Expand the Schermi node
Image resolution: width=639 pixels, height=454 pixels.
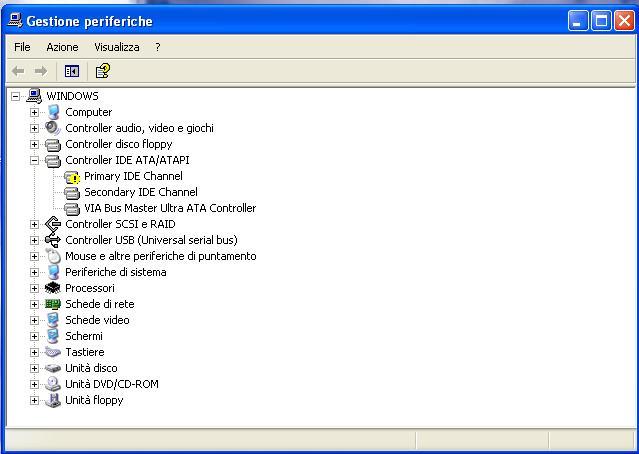[34, 336]
